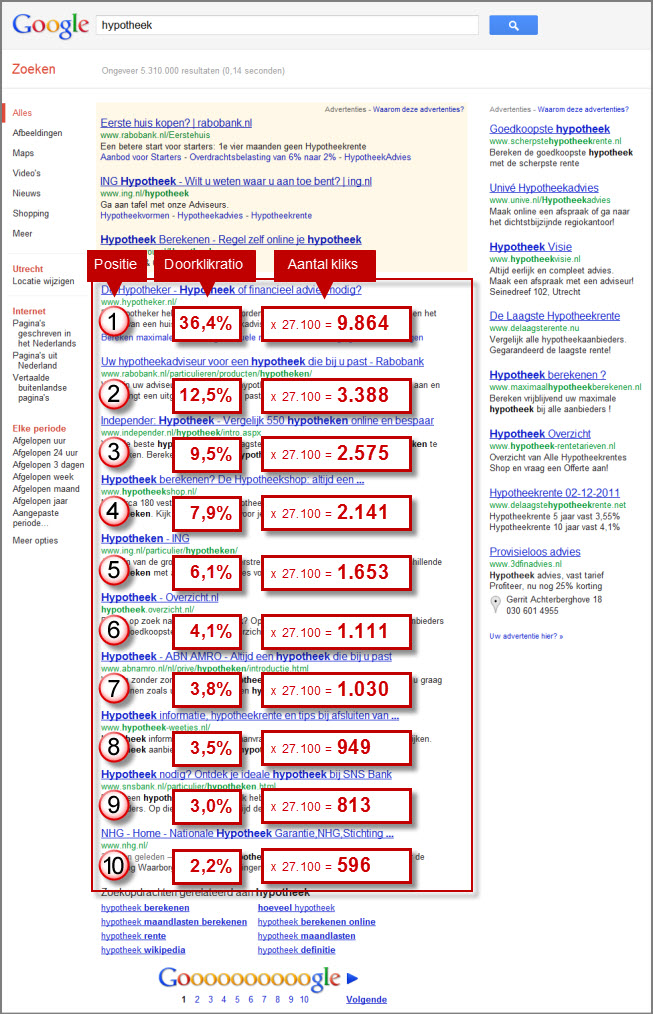The image size is (653, 1014).
Task: Click related search hypotheek maandlasten berekenen
Action: tap(174, 922)
